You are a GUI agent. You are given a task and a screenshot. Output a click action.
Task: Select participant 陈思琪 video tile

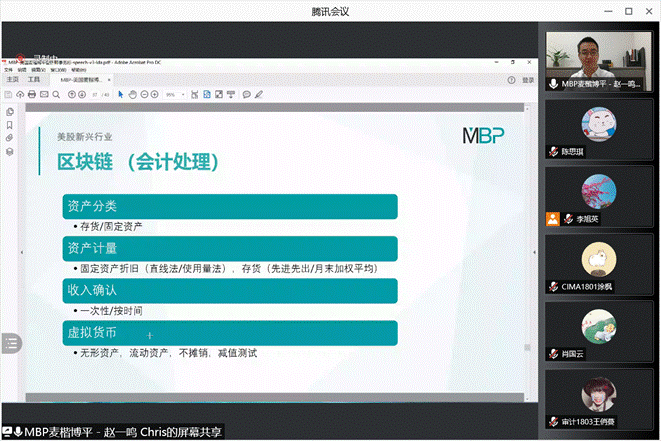pos(598,131)
